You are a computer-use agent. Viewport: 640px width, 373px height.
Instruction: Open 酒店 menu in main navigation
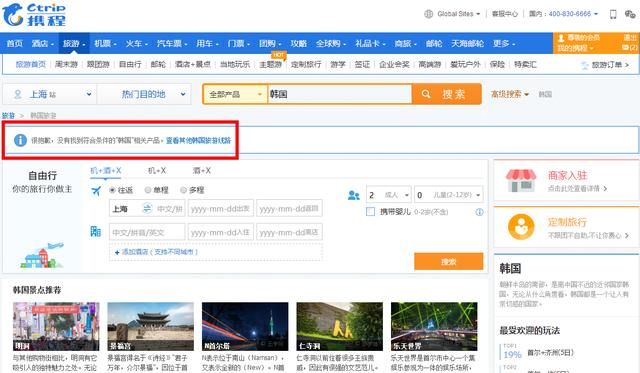[x=42, y=43]
